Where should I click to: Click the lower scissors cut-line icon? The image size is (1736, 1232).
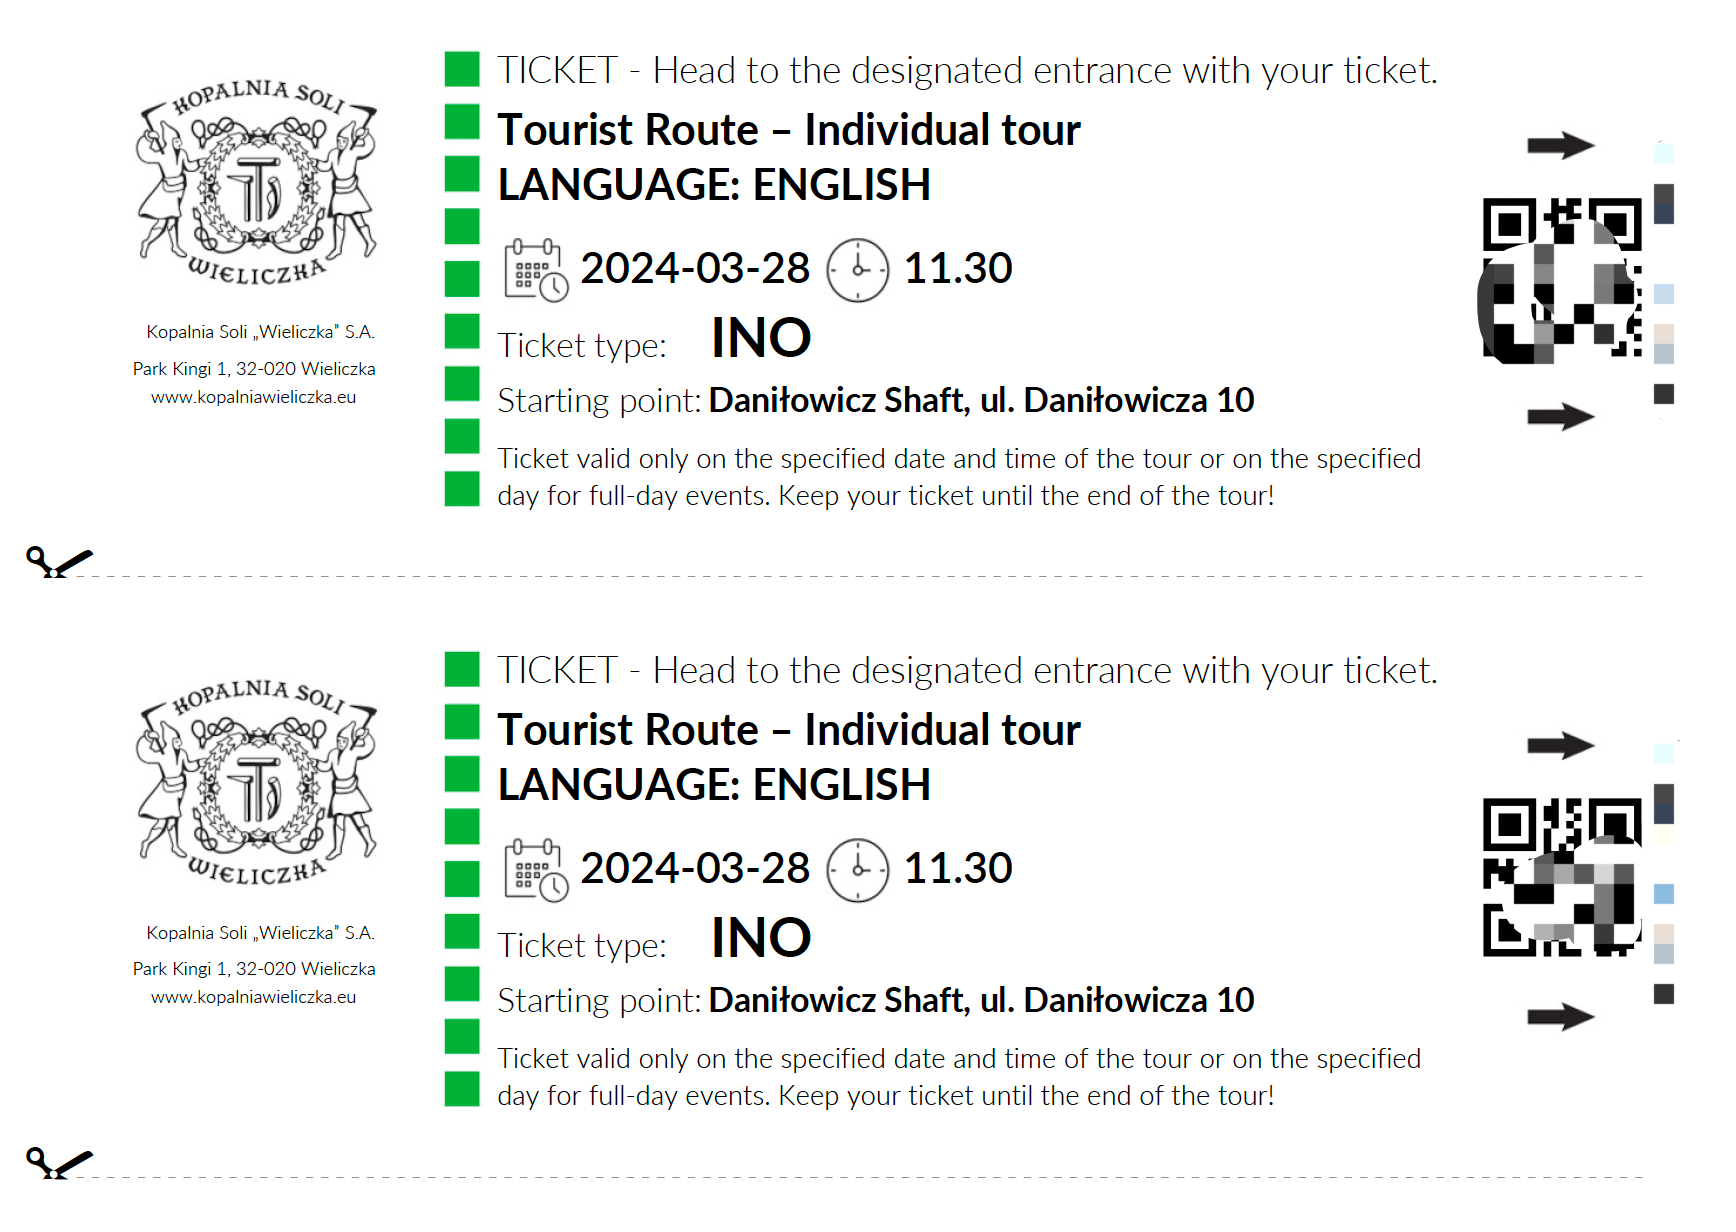tap(59, 1162)
